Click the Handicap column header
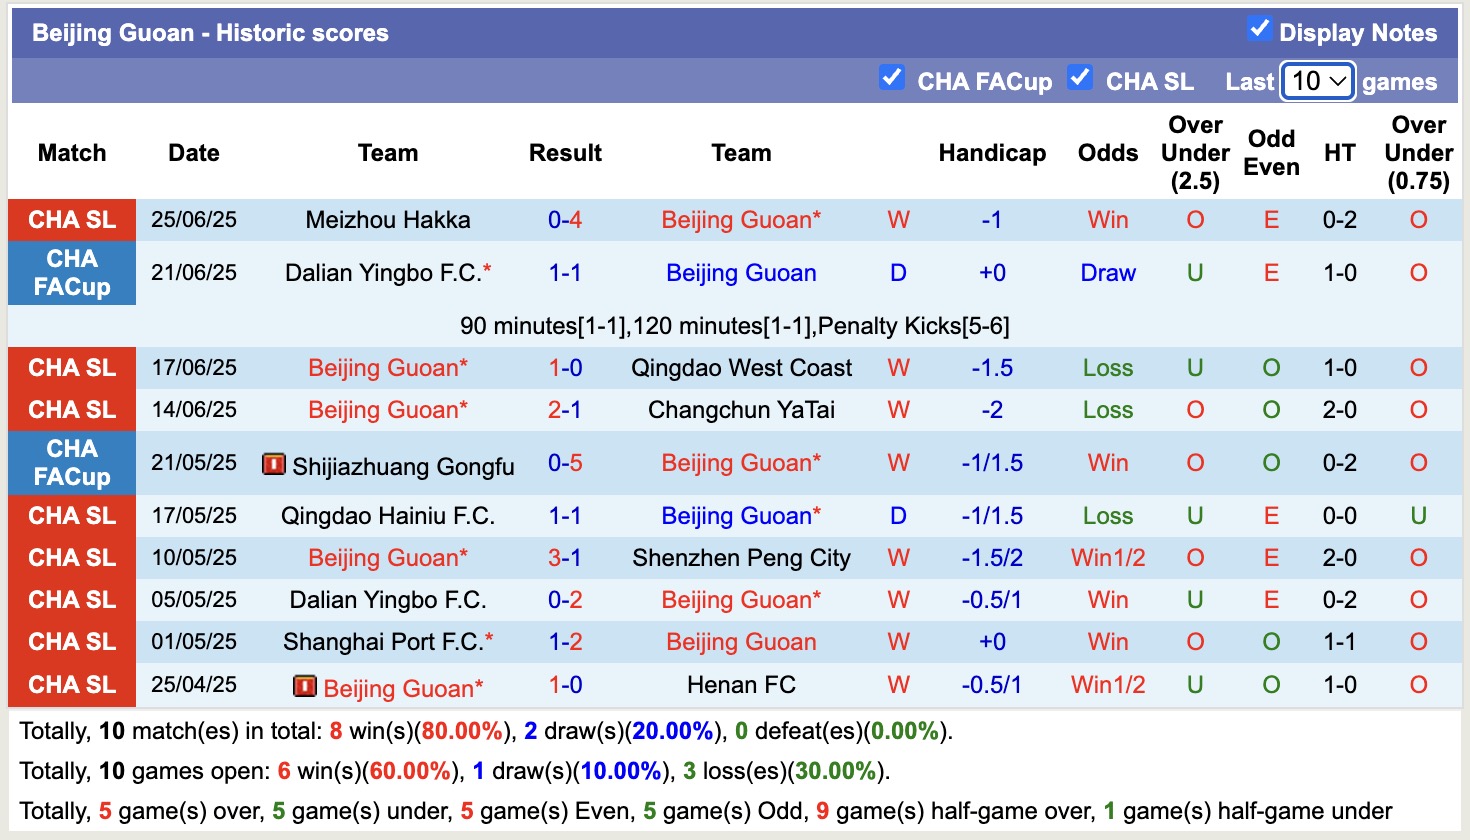 991,153
